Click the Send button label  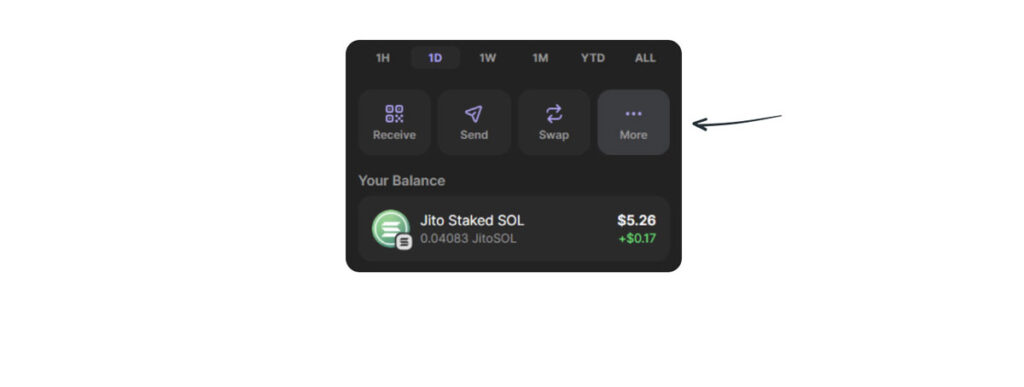474,135
